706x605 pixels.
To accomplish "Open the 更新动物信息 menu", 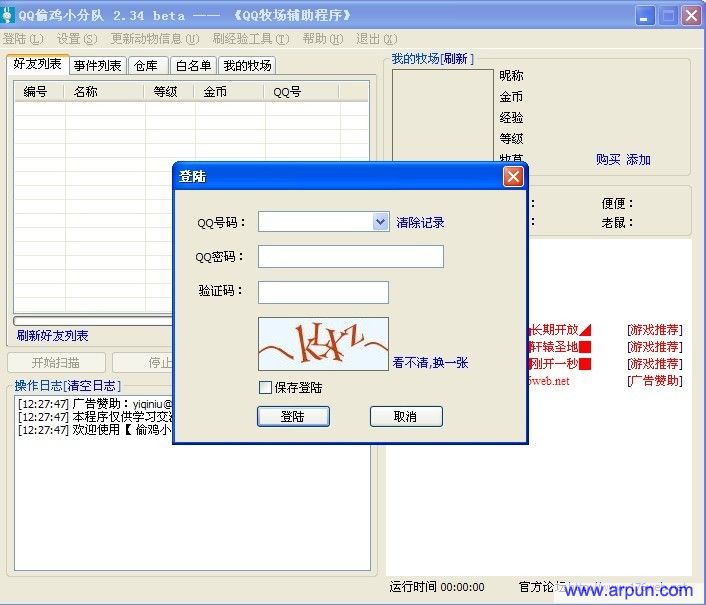I will click(155, 39).
